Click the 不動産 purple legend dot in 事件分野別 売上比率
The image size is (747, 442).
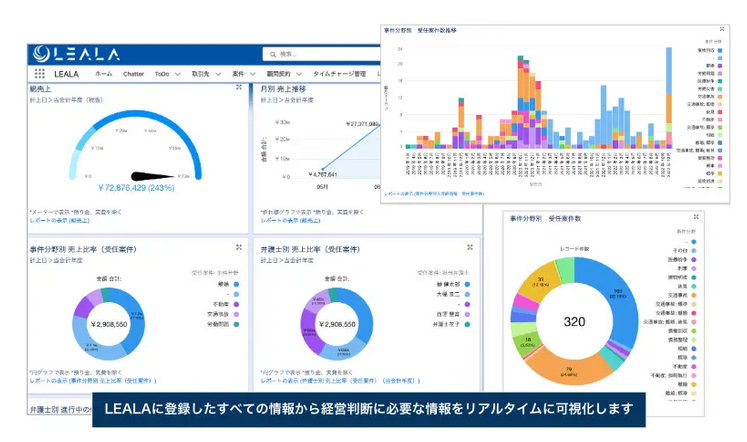[x=236, y=304]
